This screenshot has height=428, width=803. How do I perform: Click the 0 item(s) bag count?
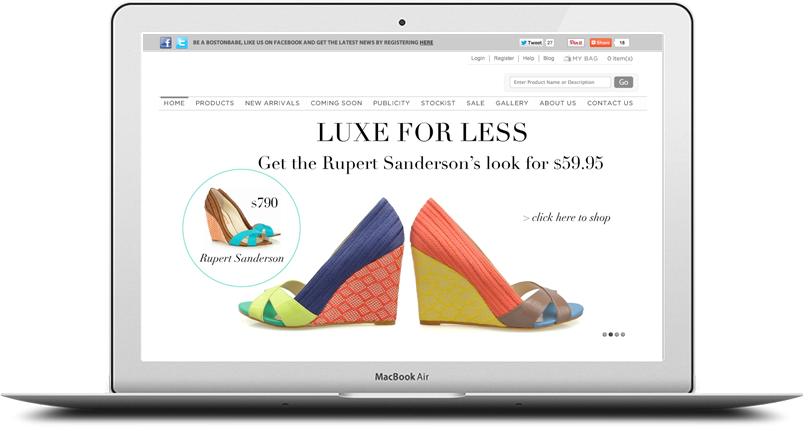point(620,59)
